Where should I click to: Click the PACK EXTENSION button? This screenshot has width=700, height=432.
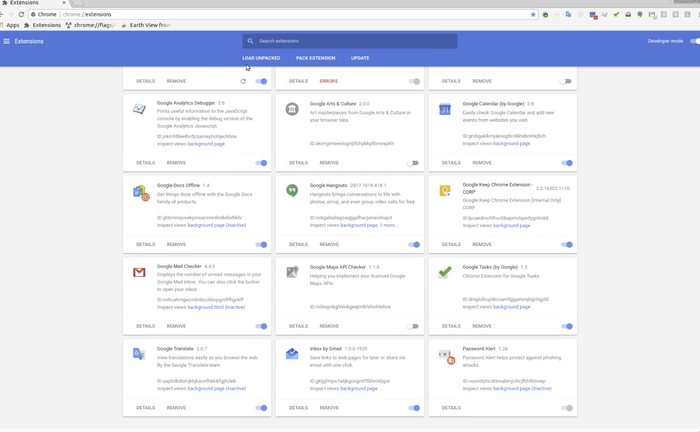[315, 58]
